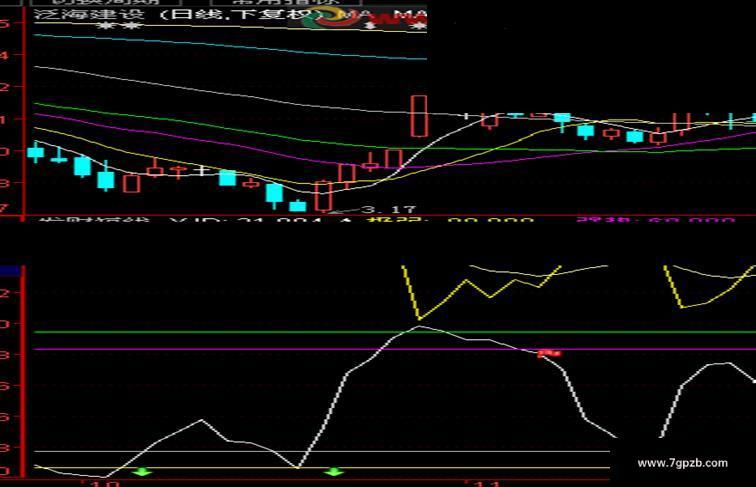Select the tallest hollow red candlestick
Image resolution: width=756 pixels, height=487 pixels.
(x=419, y=116)
